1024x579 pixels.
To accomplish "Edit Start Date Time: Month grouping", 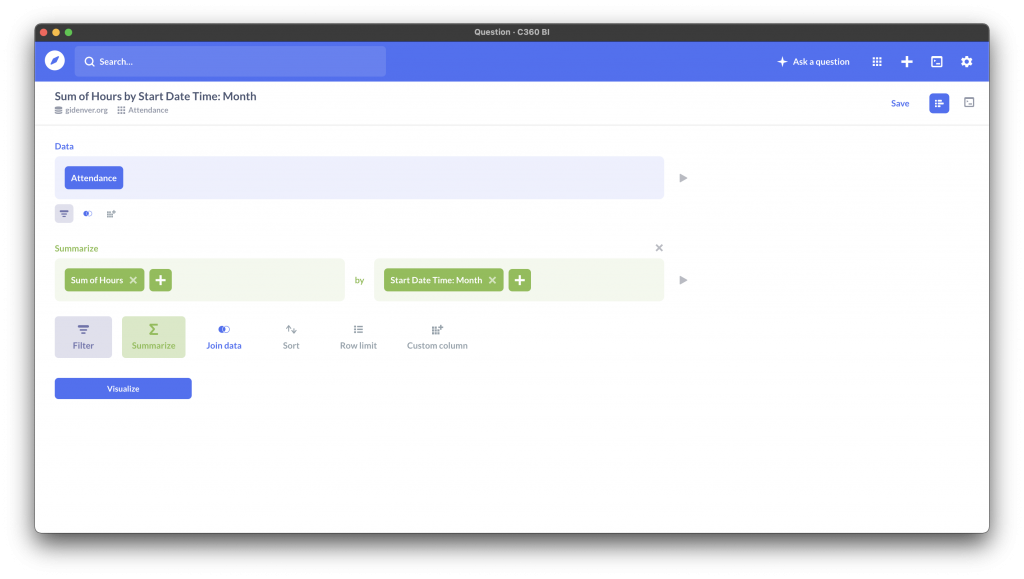I will tap(436, 280).
